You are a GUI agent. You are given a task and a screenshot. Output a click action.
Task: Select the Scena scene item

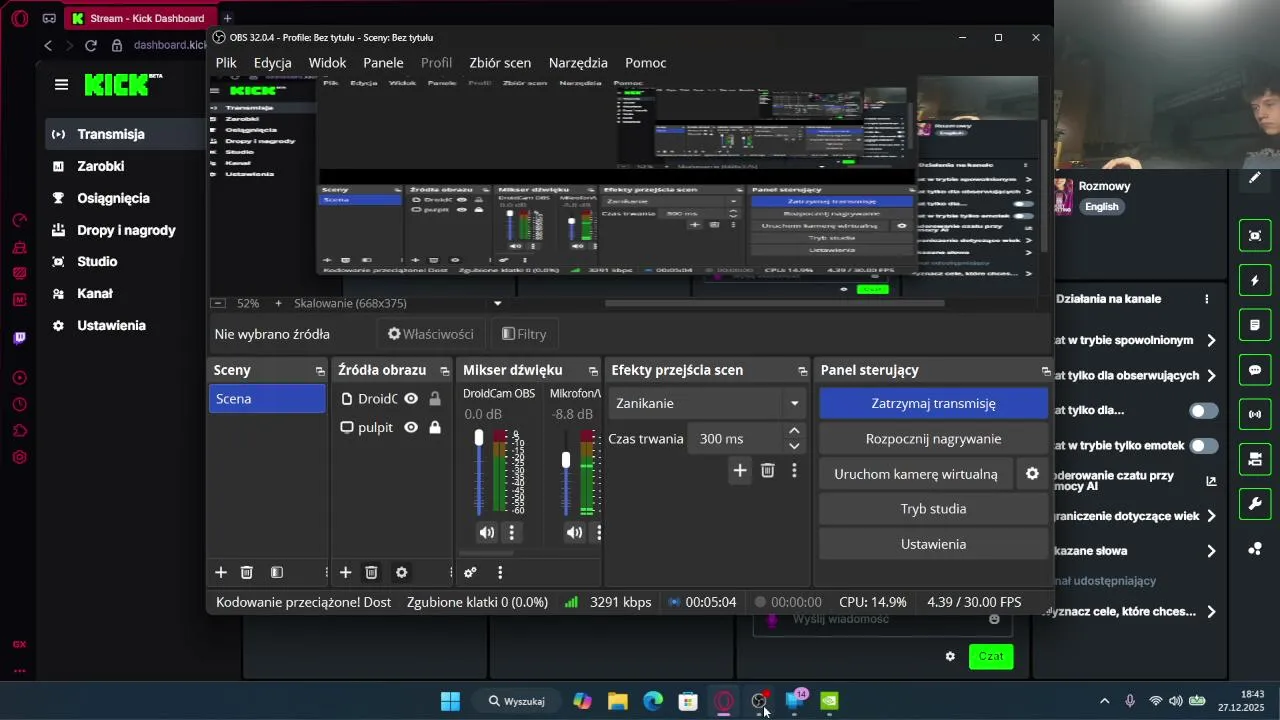click(x=267, y=399)
